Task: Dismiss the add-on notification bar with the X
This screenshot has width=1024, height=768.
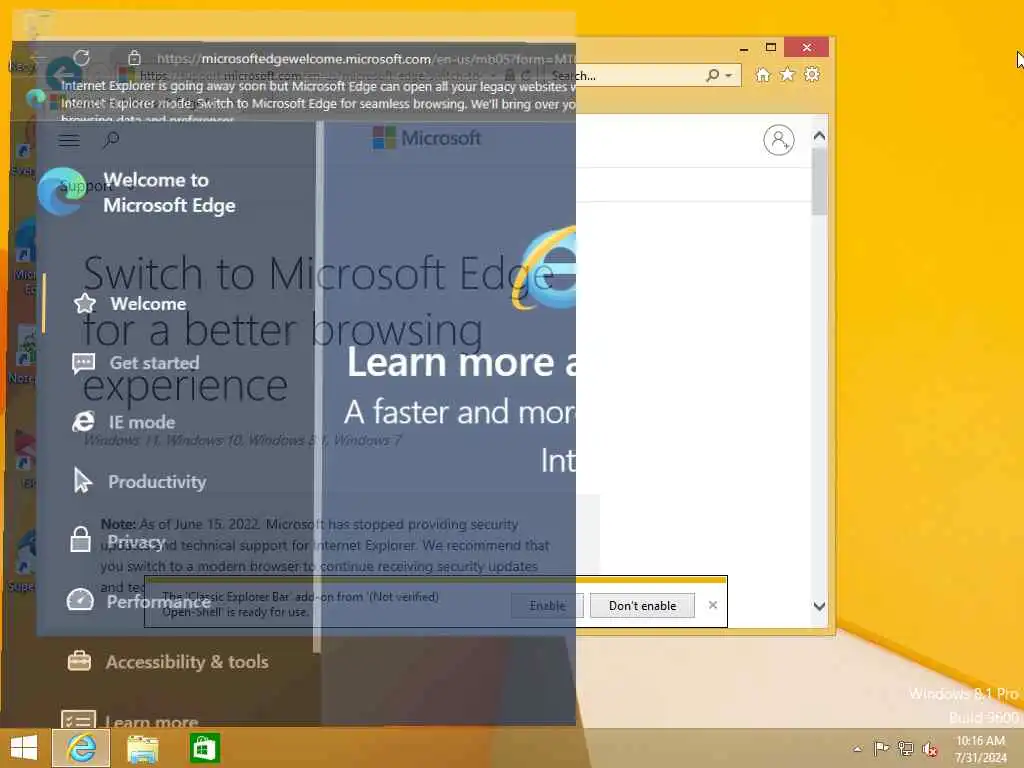Action: tap(712, 605)
